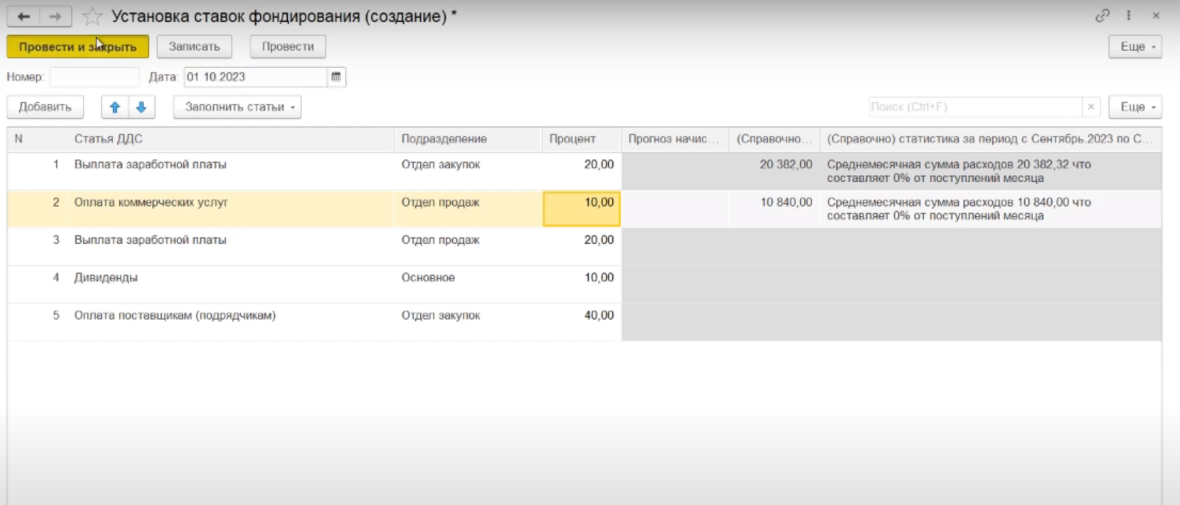Viewport: 1180px width, 505px height.
Task: Click Провести и закрыть button
Action: 78,47
